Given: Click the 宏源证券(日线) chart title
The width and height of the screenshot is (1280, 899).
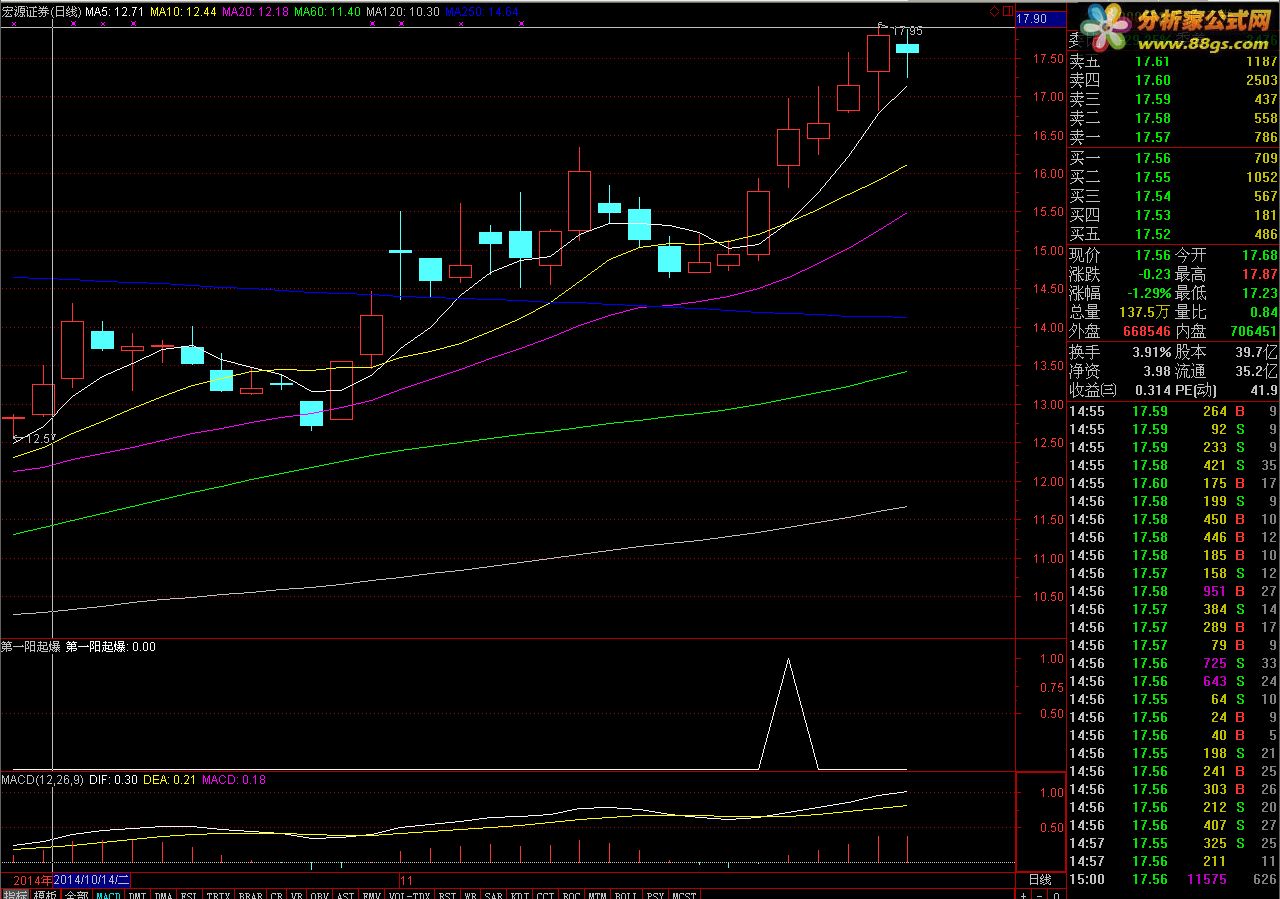Looking at the screenshot, I should 40,11.
